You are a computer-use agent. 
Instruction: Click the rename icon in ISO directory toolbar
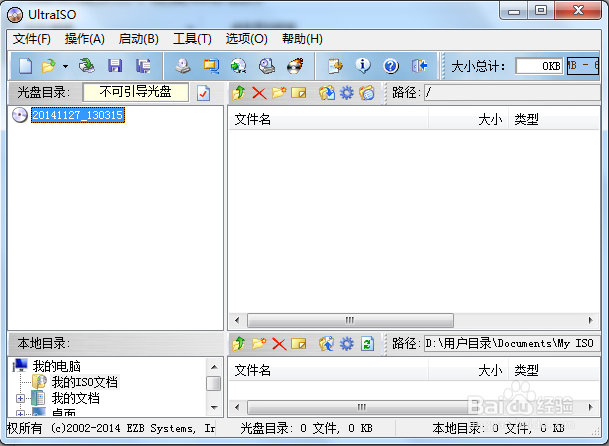click(x=298, y=93)
